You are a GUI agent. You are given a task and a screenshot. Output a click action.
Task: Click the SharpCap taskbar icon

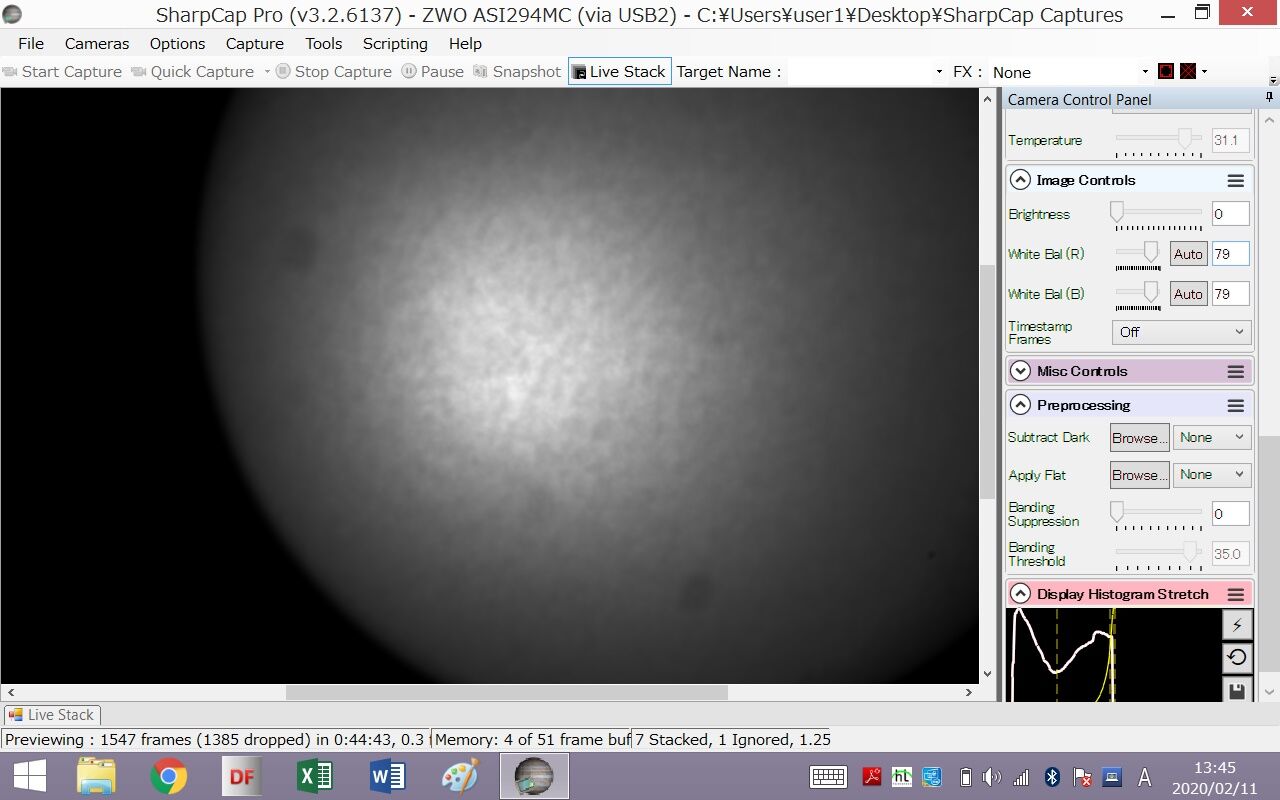(534, 776)
